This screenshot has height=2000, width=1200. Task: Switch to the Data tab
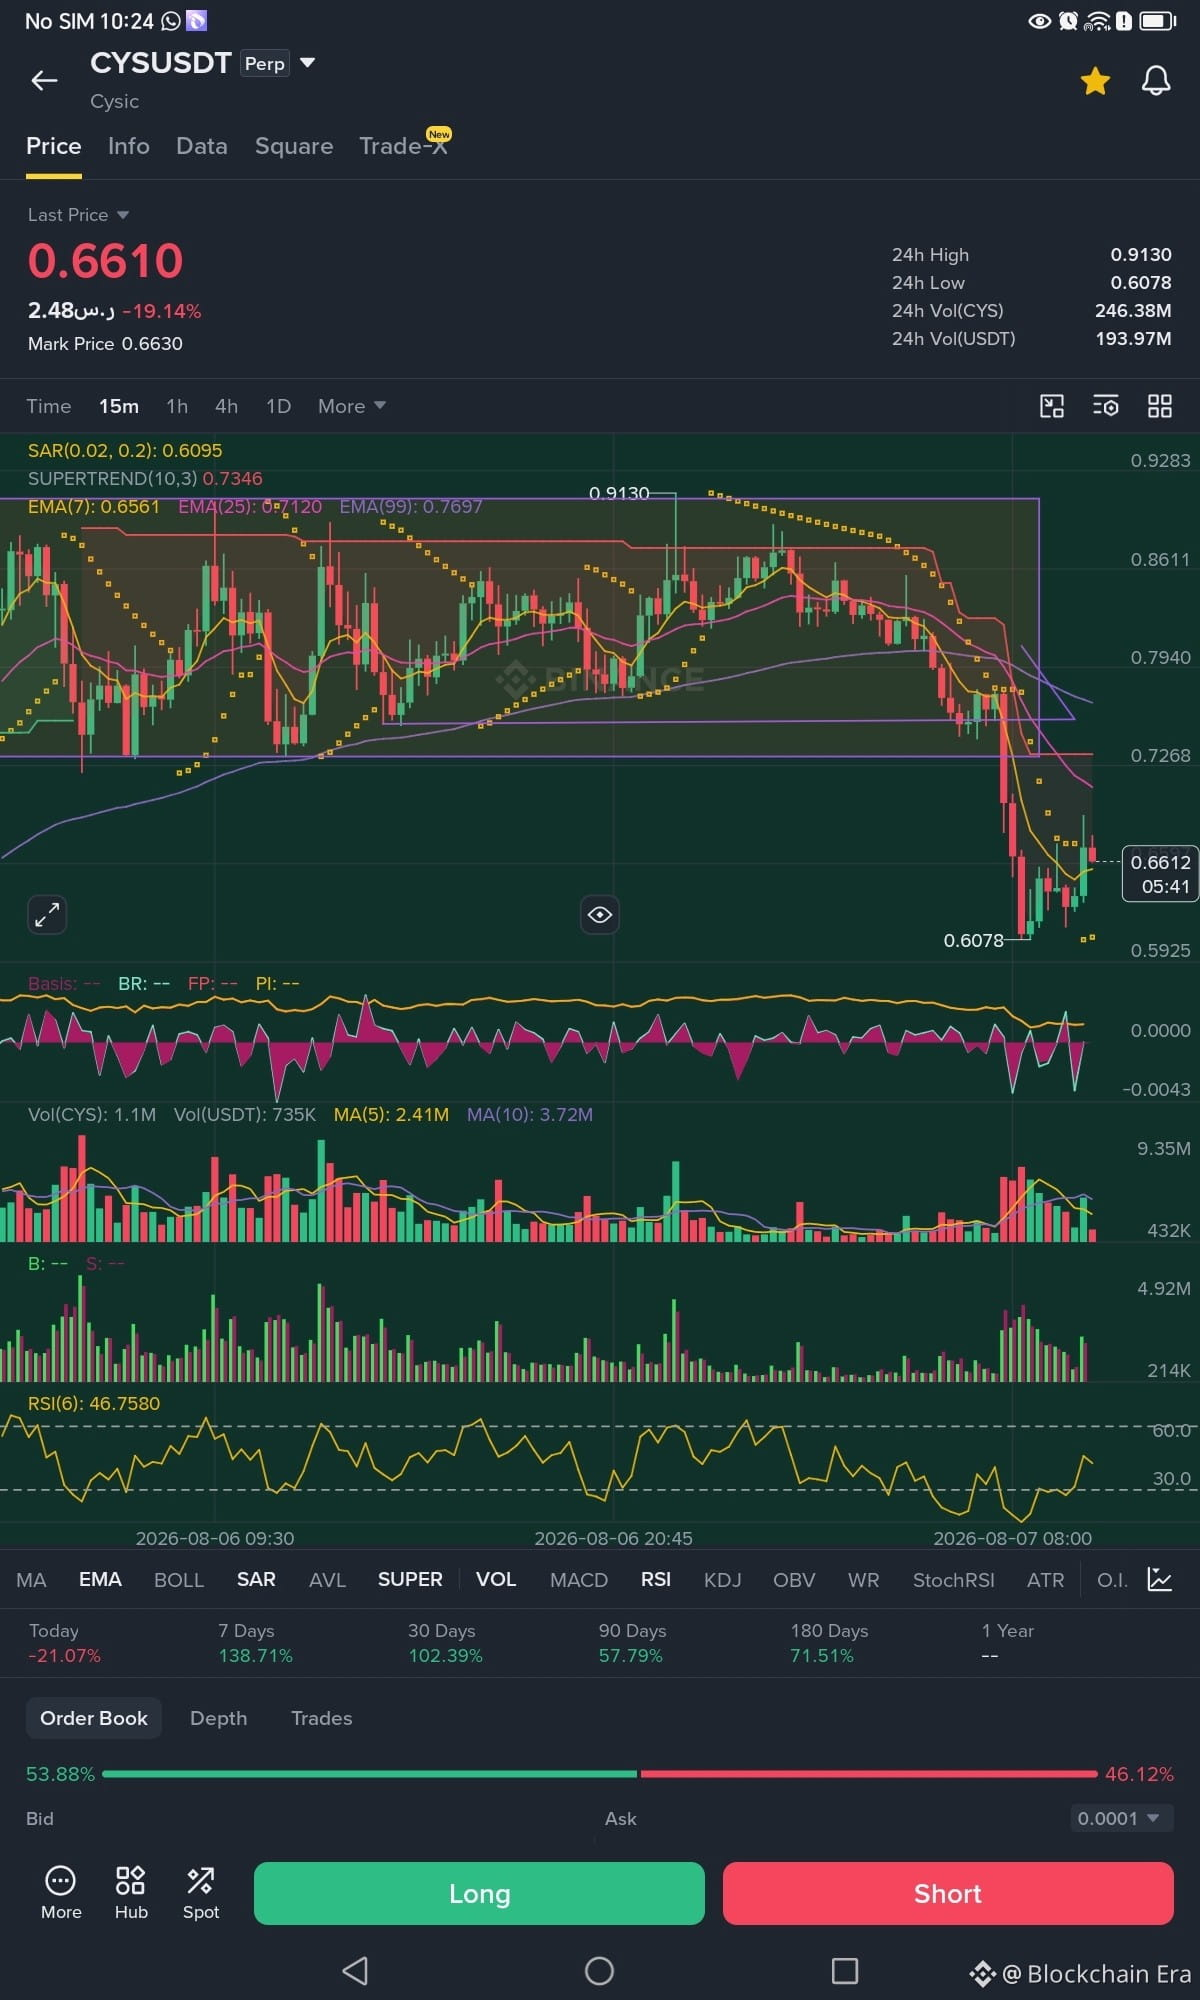pos(202,146)
